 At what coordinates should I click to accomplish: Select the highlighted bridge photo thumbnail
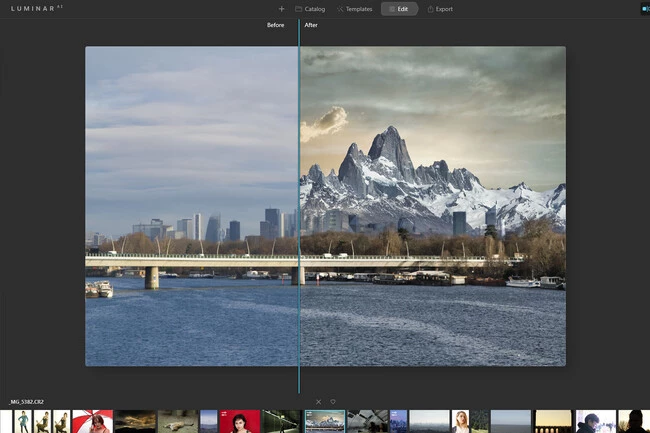[x=324, y=421]
